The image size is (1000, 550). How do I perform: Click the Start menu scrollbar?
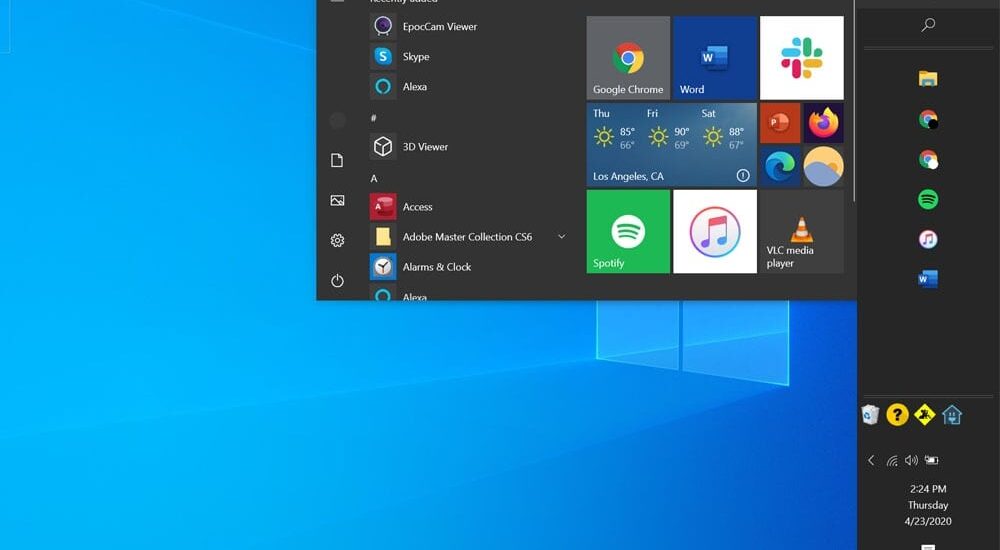pos(854,102)
